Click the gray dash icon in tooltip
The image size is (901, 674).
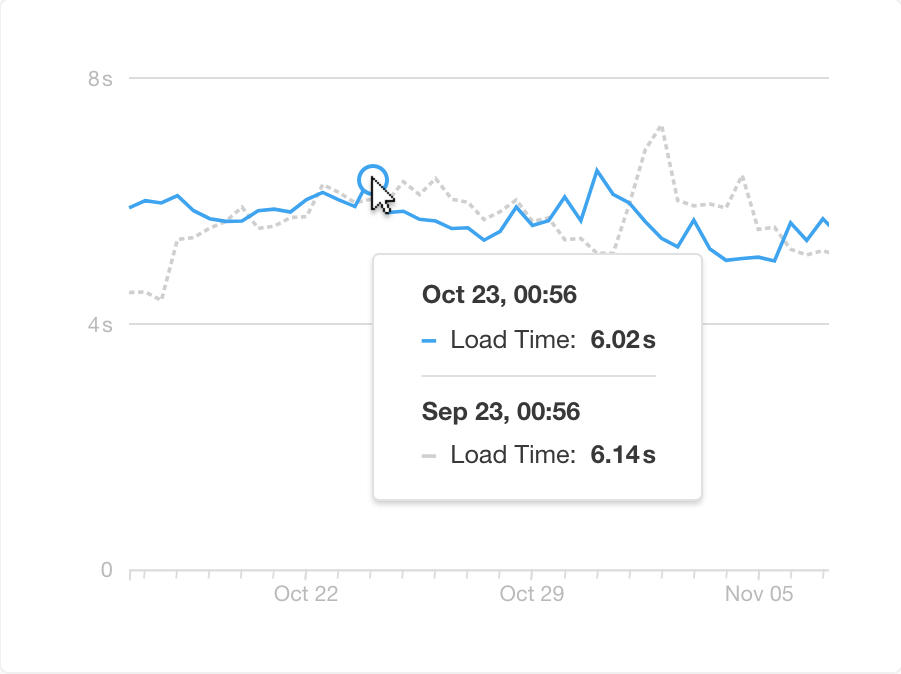(x=429, y=456)
